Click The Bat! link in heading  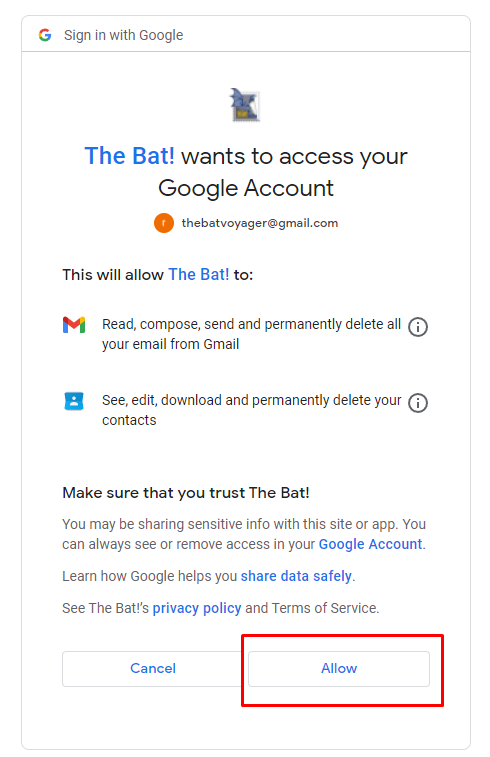(x=129, y=156)
